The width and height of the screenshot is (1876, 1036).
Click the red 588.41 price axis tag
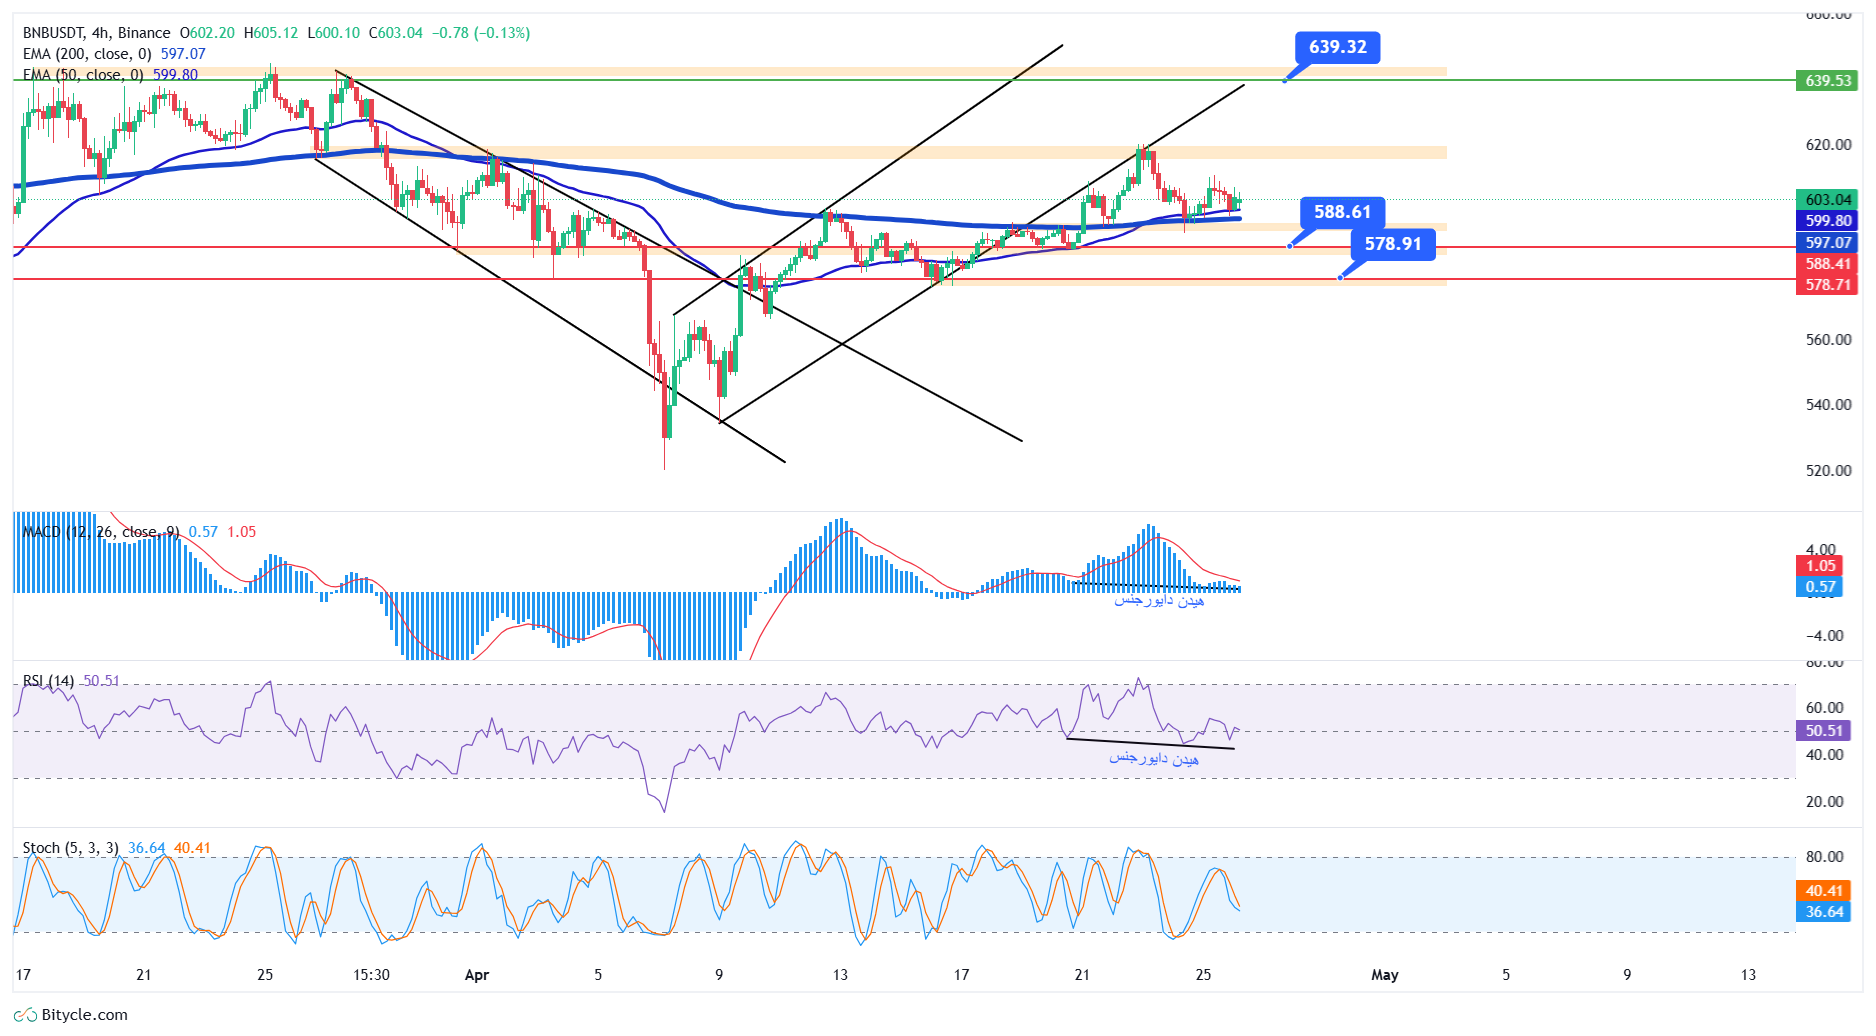(x=1827, y=264)
